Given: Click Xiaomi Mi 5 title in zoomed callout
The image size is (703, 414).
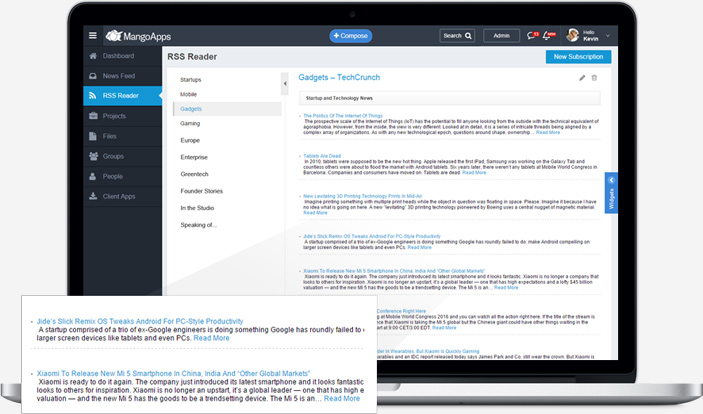Looking at the screenshot, I should [x=174, y=373].
